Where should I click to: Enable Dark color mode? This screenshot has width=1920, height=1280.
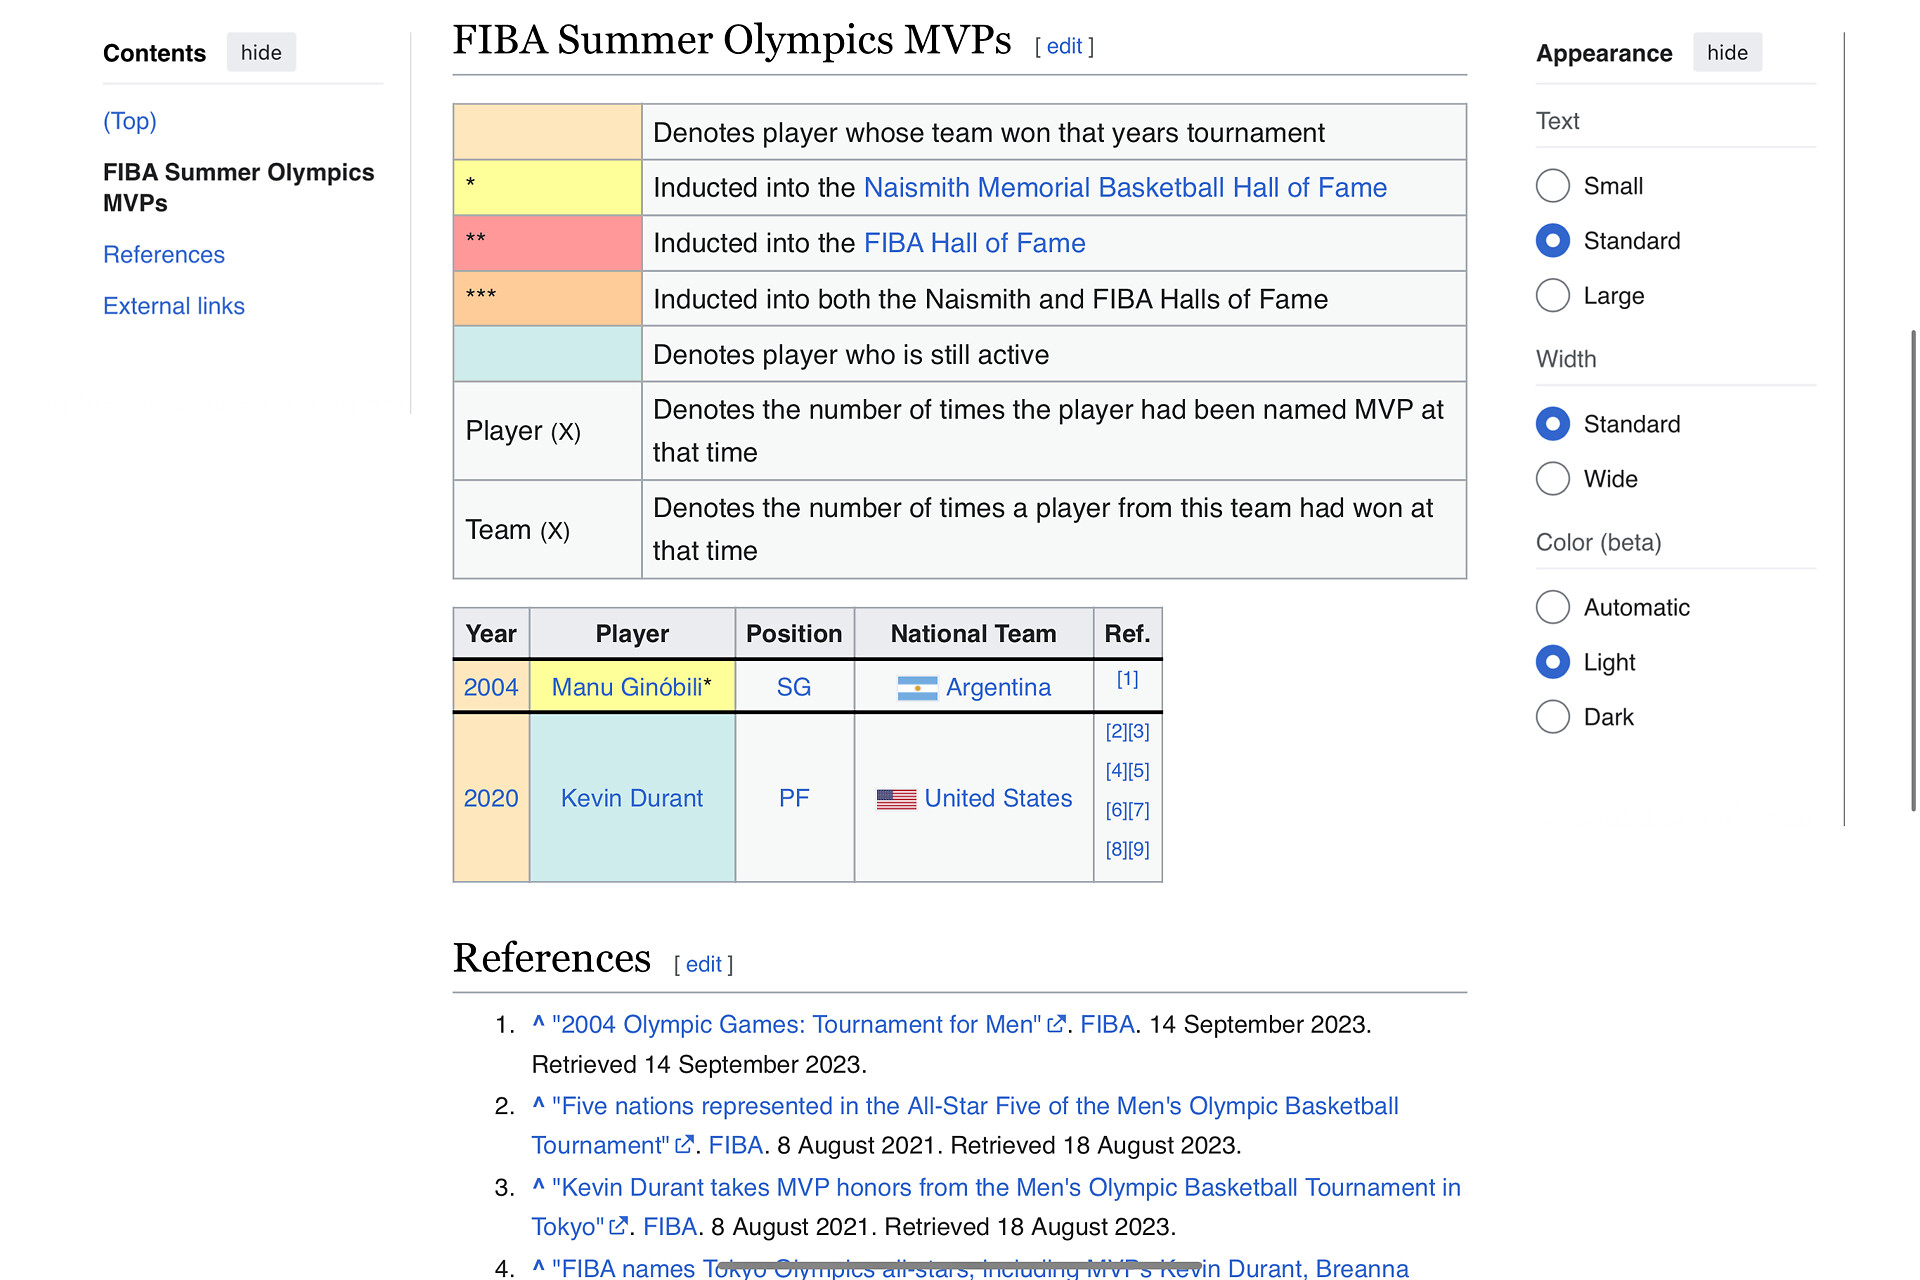click(1553, 717)
